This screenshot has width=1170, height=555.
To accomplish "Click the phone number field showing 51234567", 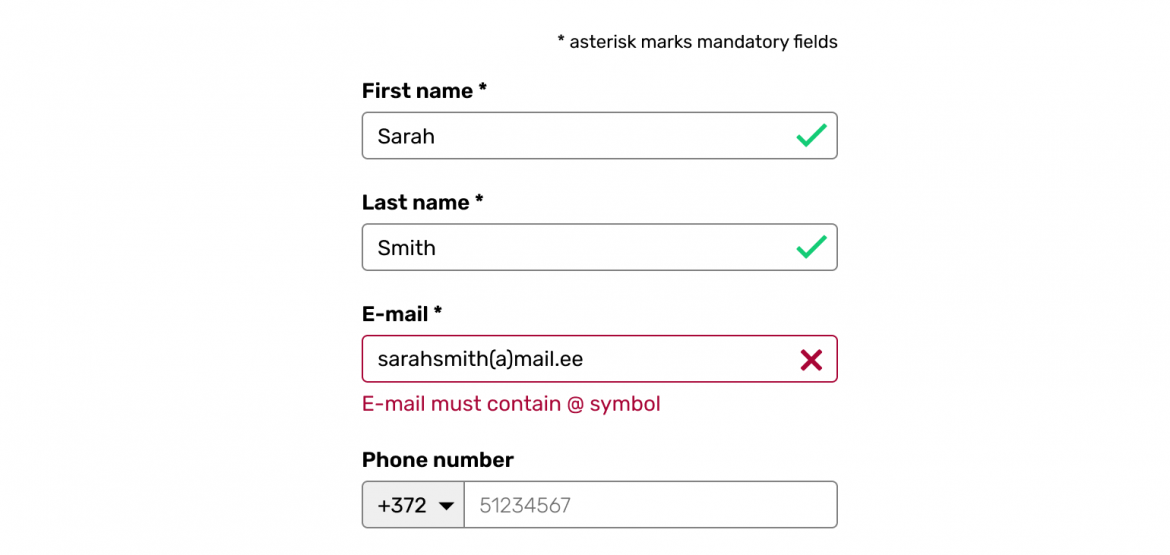I will click(650, 505).
